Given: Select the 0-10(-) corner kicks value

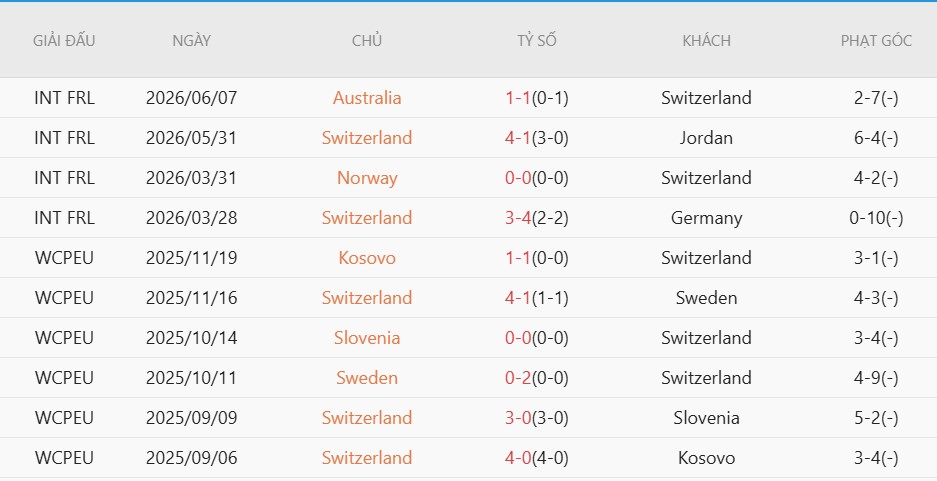Looking at the screenshot, I should 876,217.
